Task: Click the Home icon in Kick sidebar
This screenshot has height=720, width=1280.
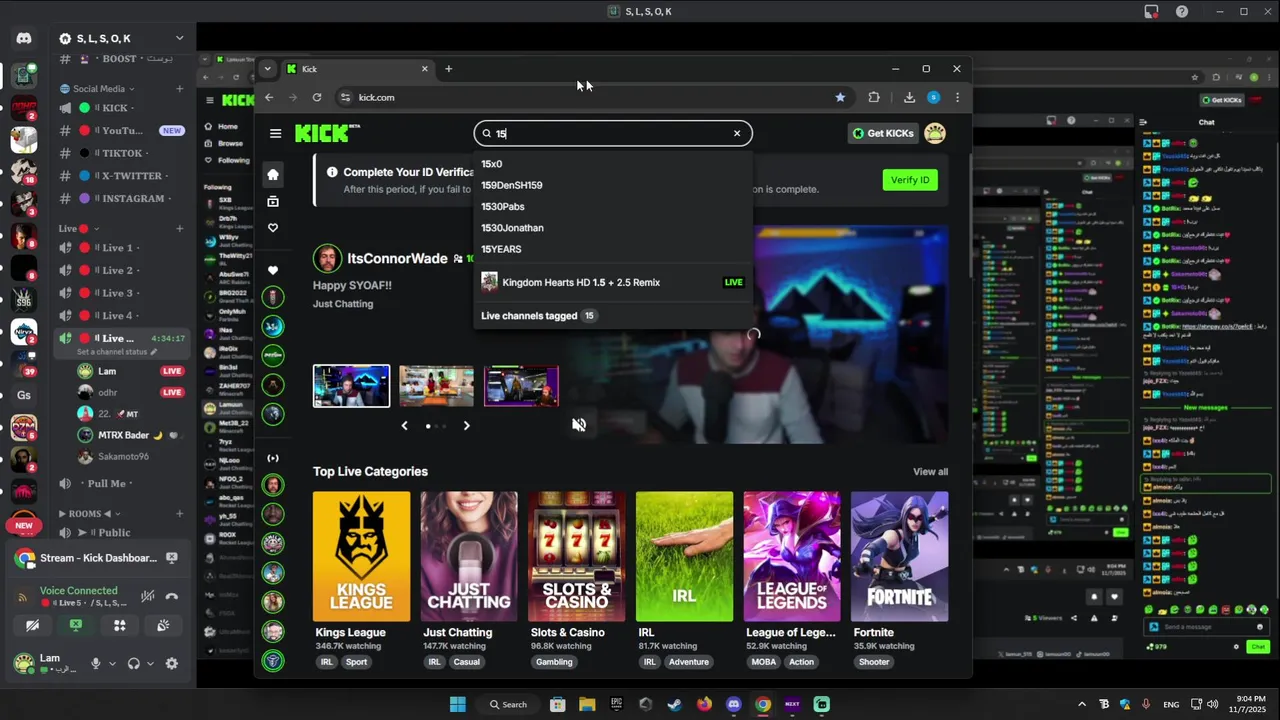Action: coord(273,174)
